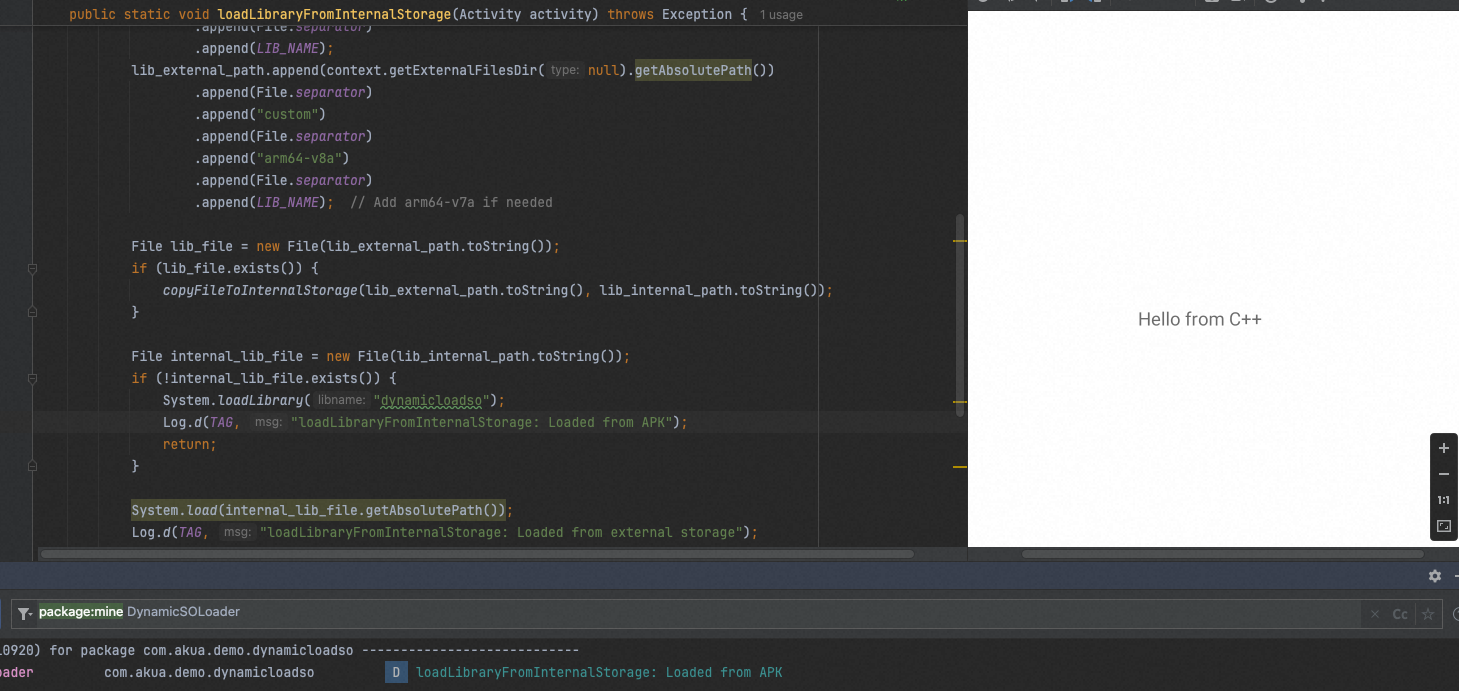
Task: Click warning marker beside File lib_file line
Action: 960,241
